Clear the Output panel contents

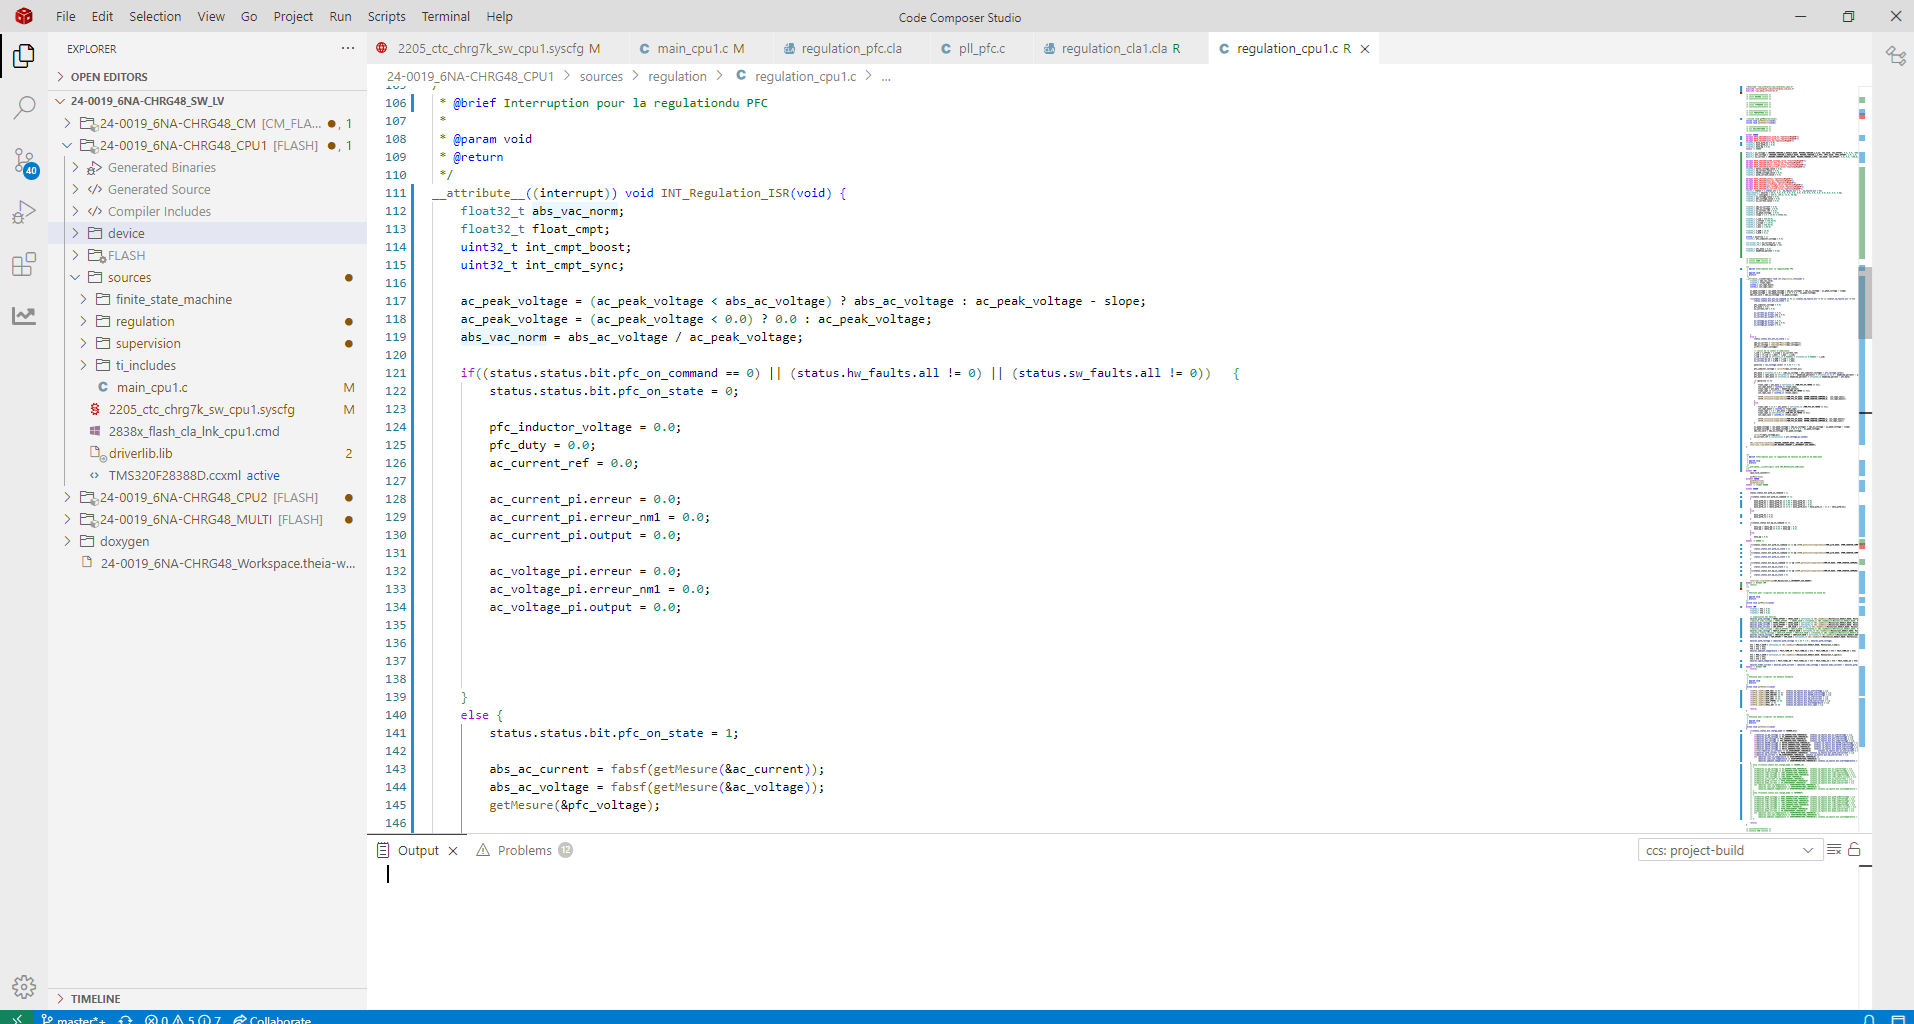(1833, 850)
